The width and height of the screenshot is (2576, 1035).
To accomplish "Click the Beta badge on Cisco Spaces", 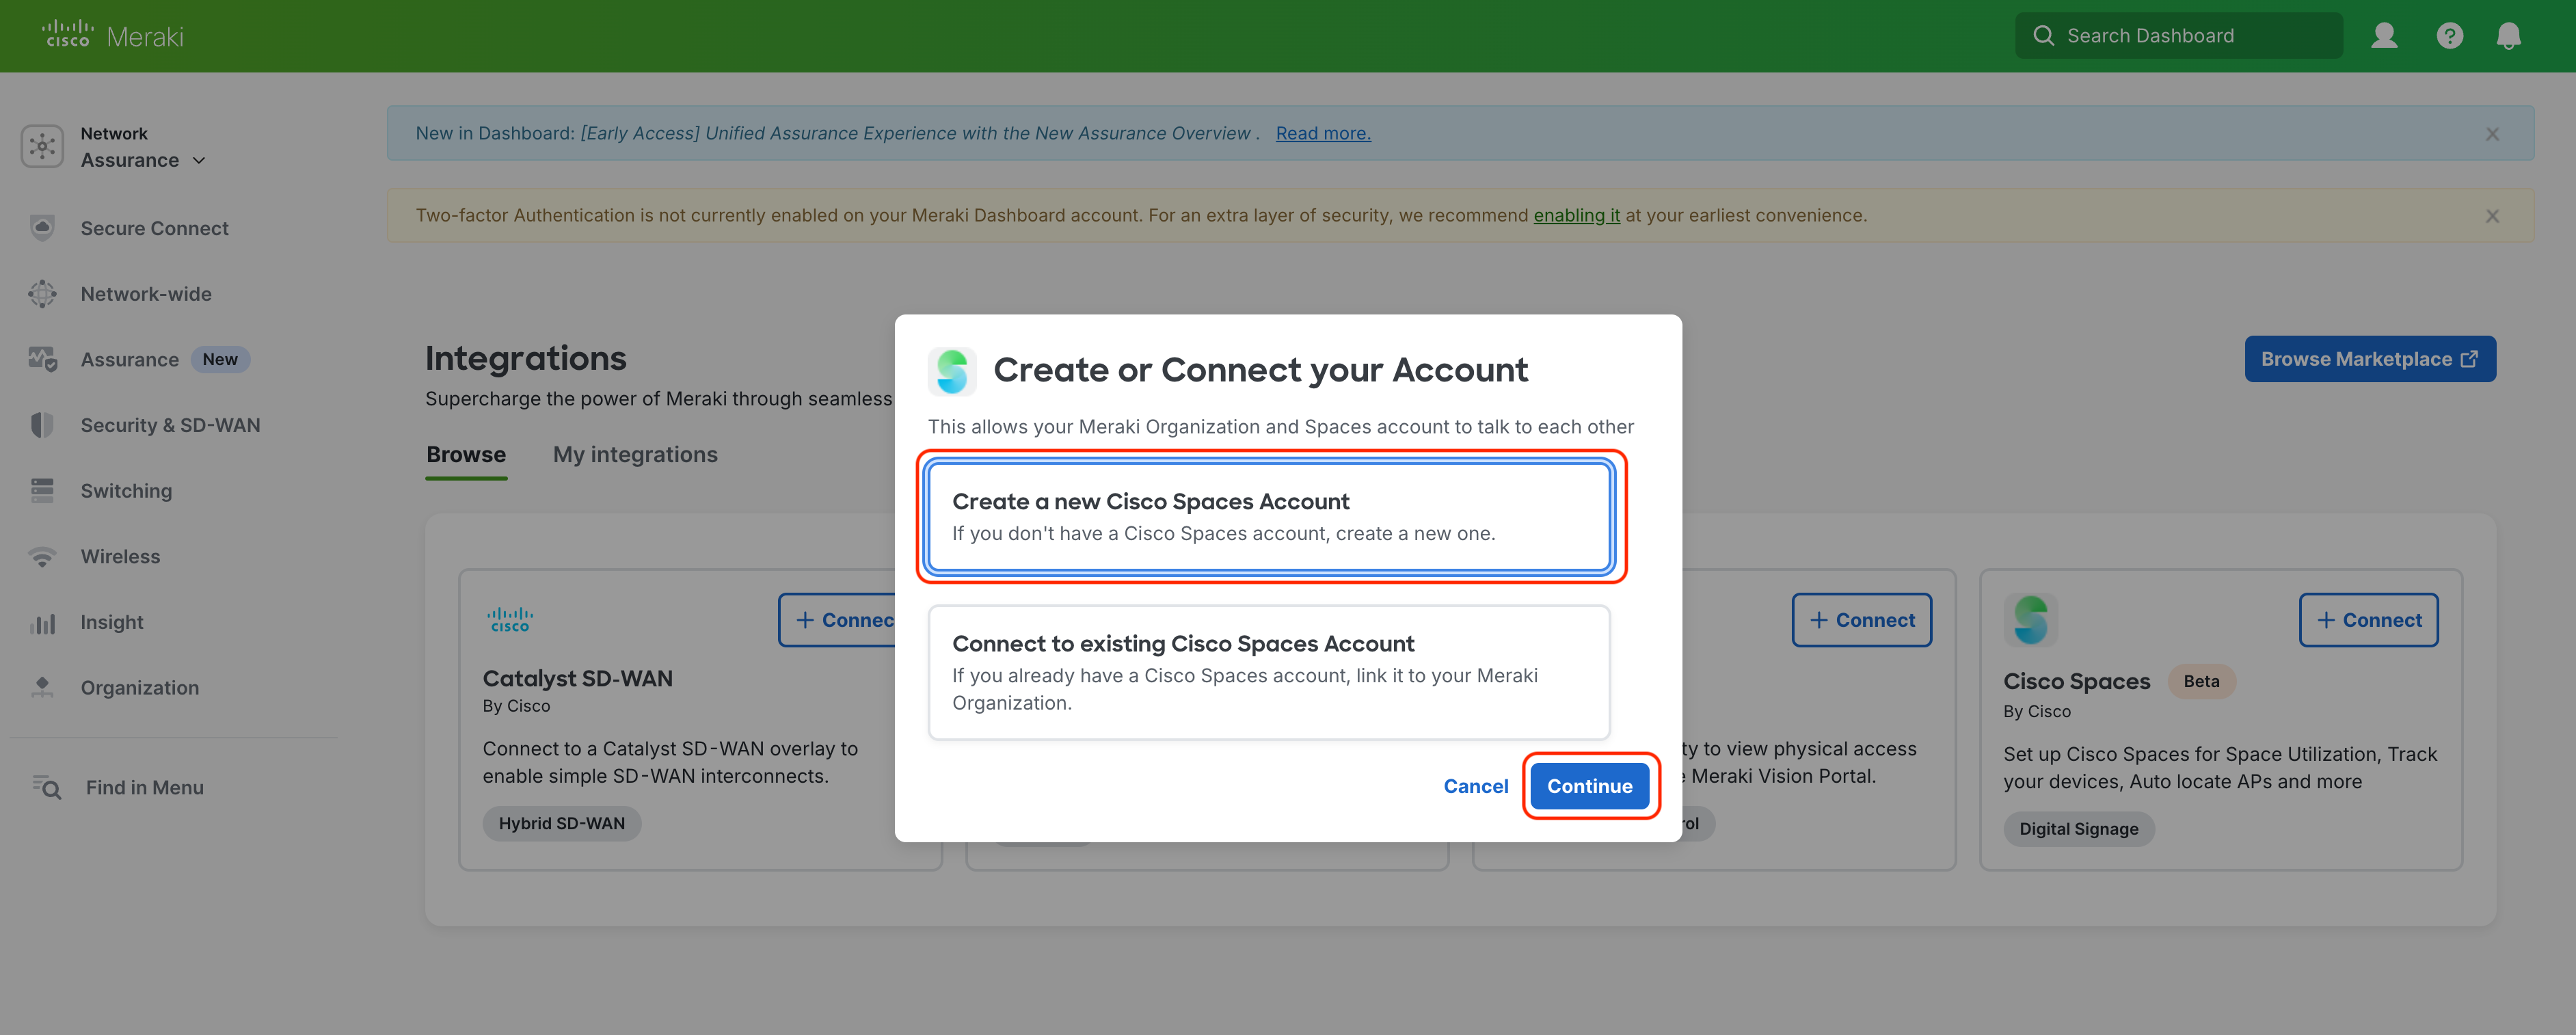I will (x=2200, y=681).
